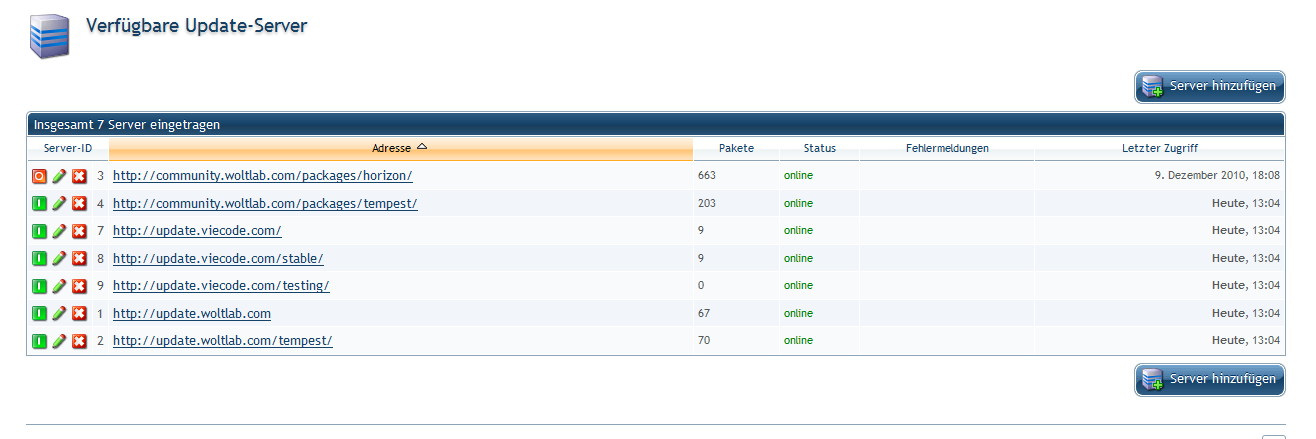Image resolution: width=1316 pixels, height=439 pixels.
Task: Sort by Letzter Zugriff column header
Action: click(1159, 148)
